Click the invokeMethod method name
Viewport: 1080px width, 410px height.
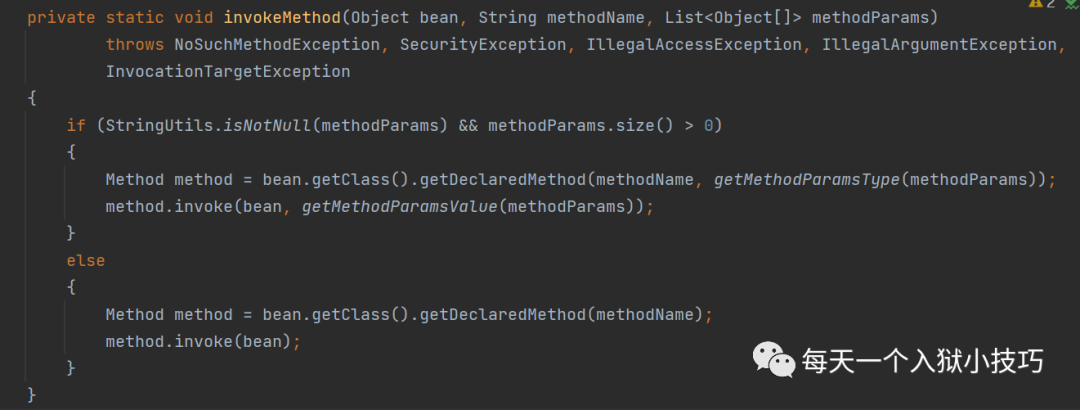pos(283,18)
